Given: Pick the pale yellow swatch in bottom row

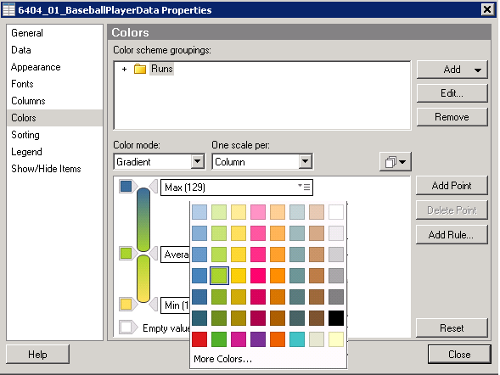Looking at the screenshot, I should click(336, 339).
